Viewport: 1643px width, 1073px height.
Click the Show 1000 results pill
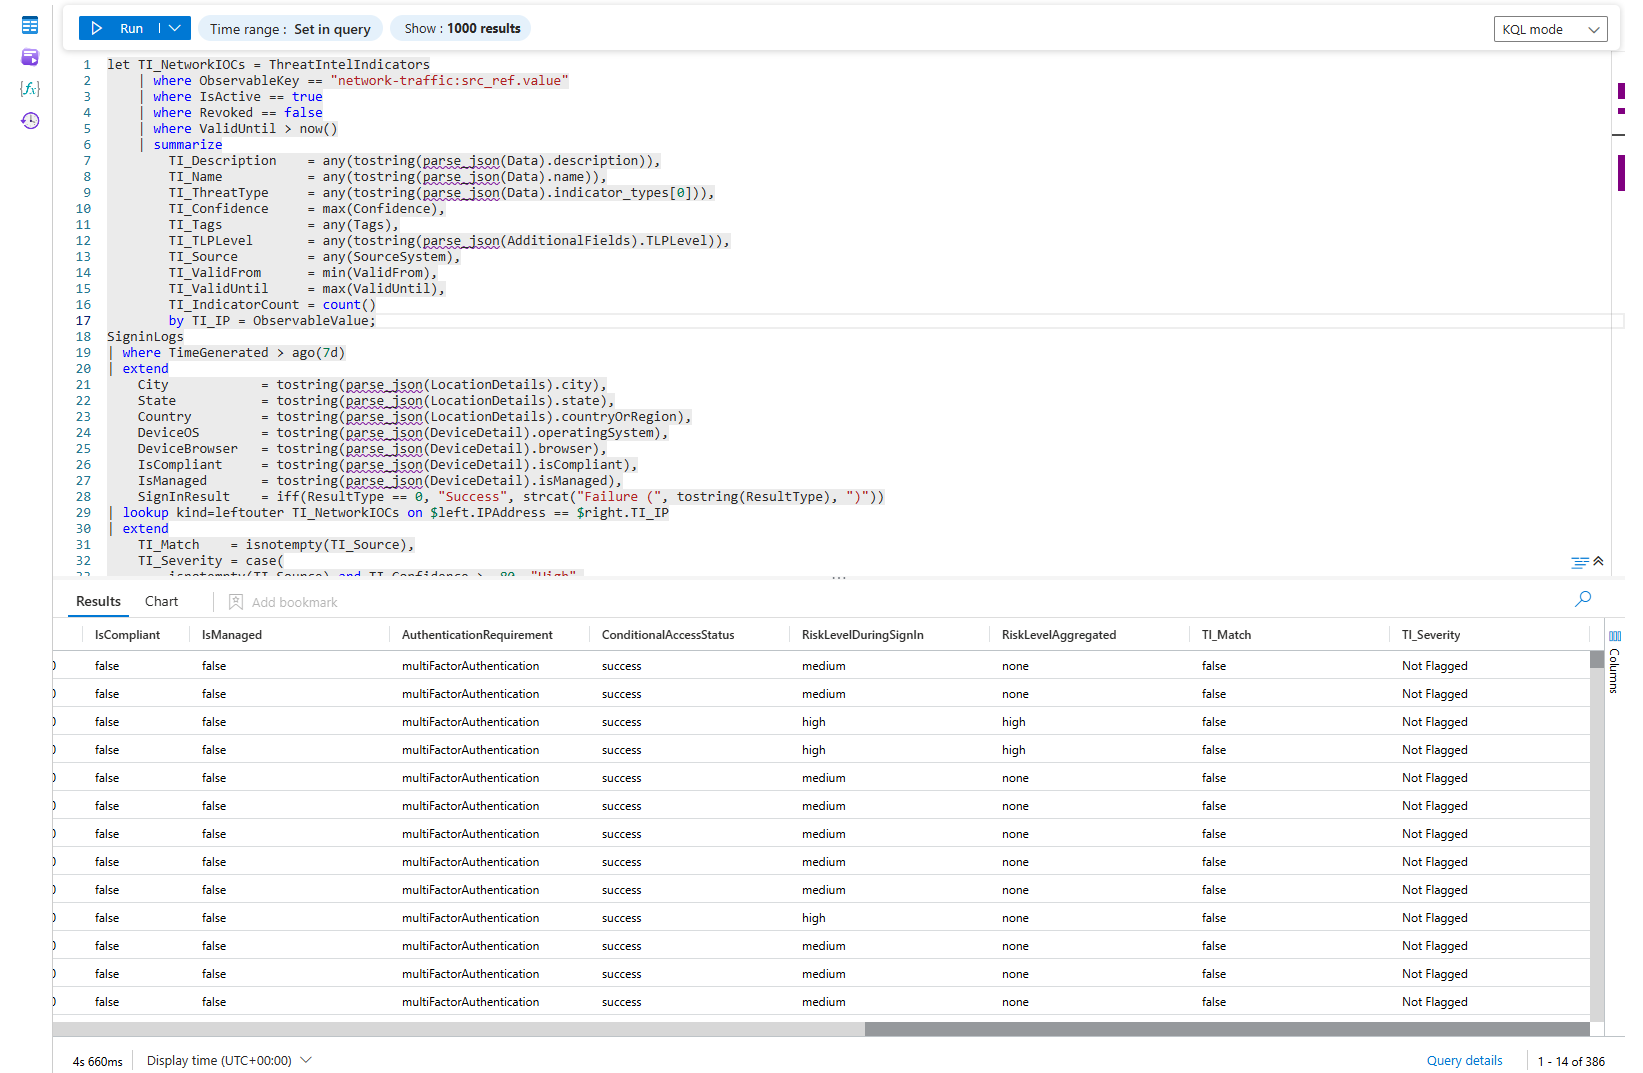coord(462,28)
